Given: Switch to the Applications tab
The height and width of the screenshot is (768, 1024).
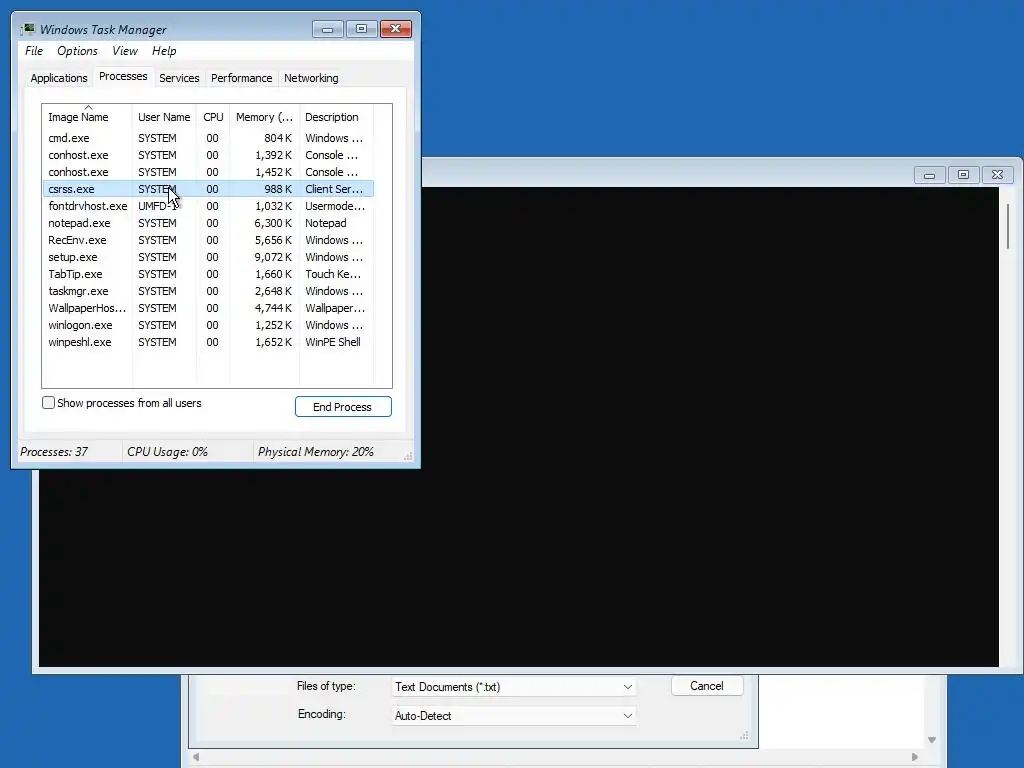Looking at the screenshot, I should [59, 78].
